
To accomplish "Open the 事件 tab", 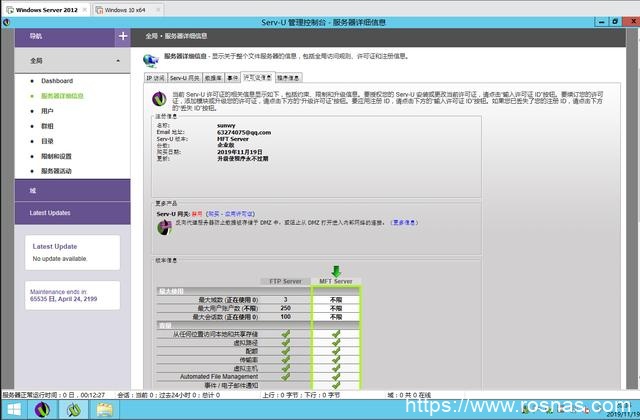I will (233, 78).
